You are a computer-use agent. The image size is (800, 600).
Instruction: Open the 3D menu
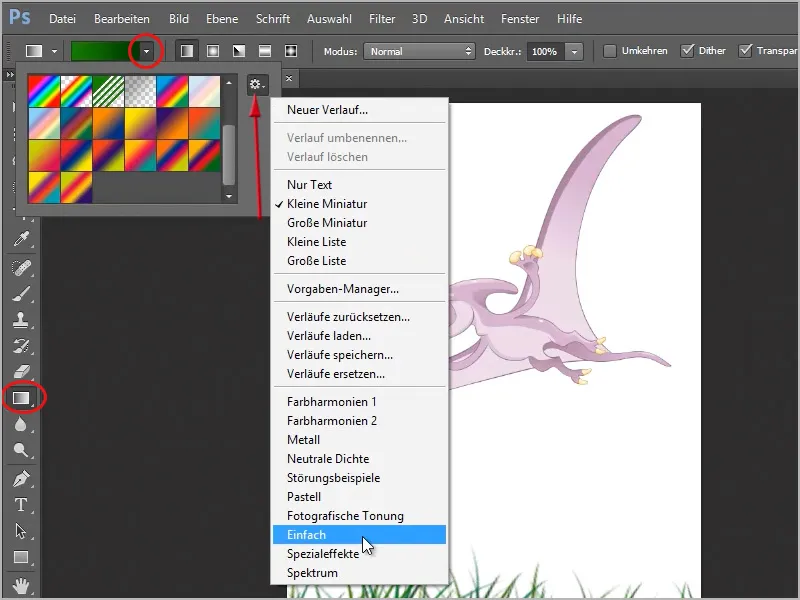click(x=419, y=19)
